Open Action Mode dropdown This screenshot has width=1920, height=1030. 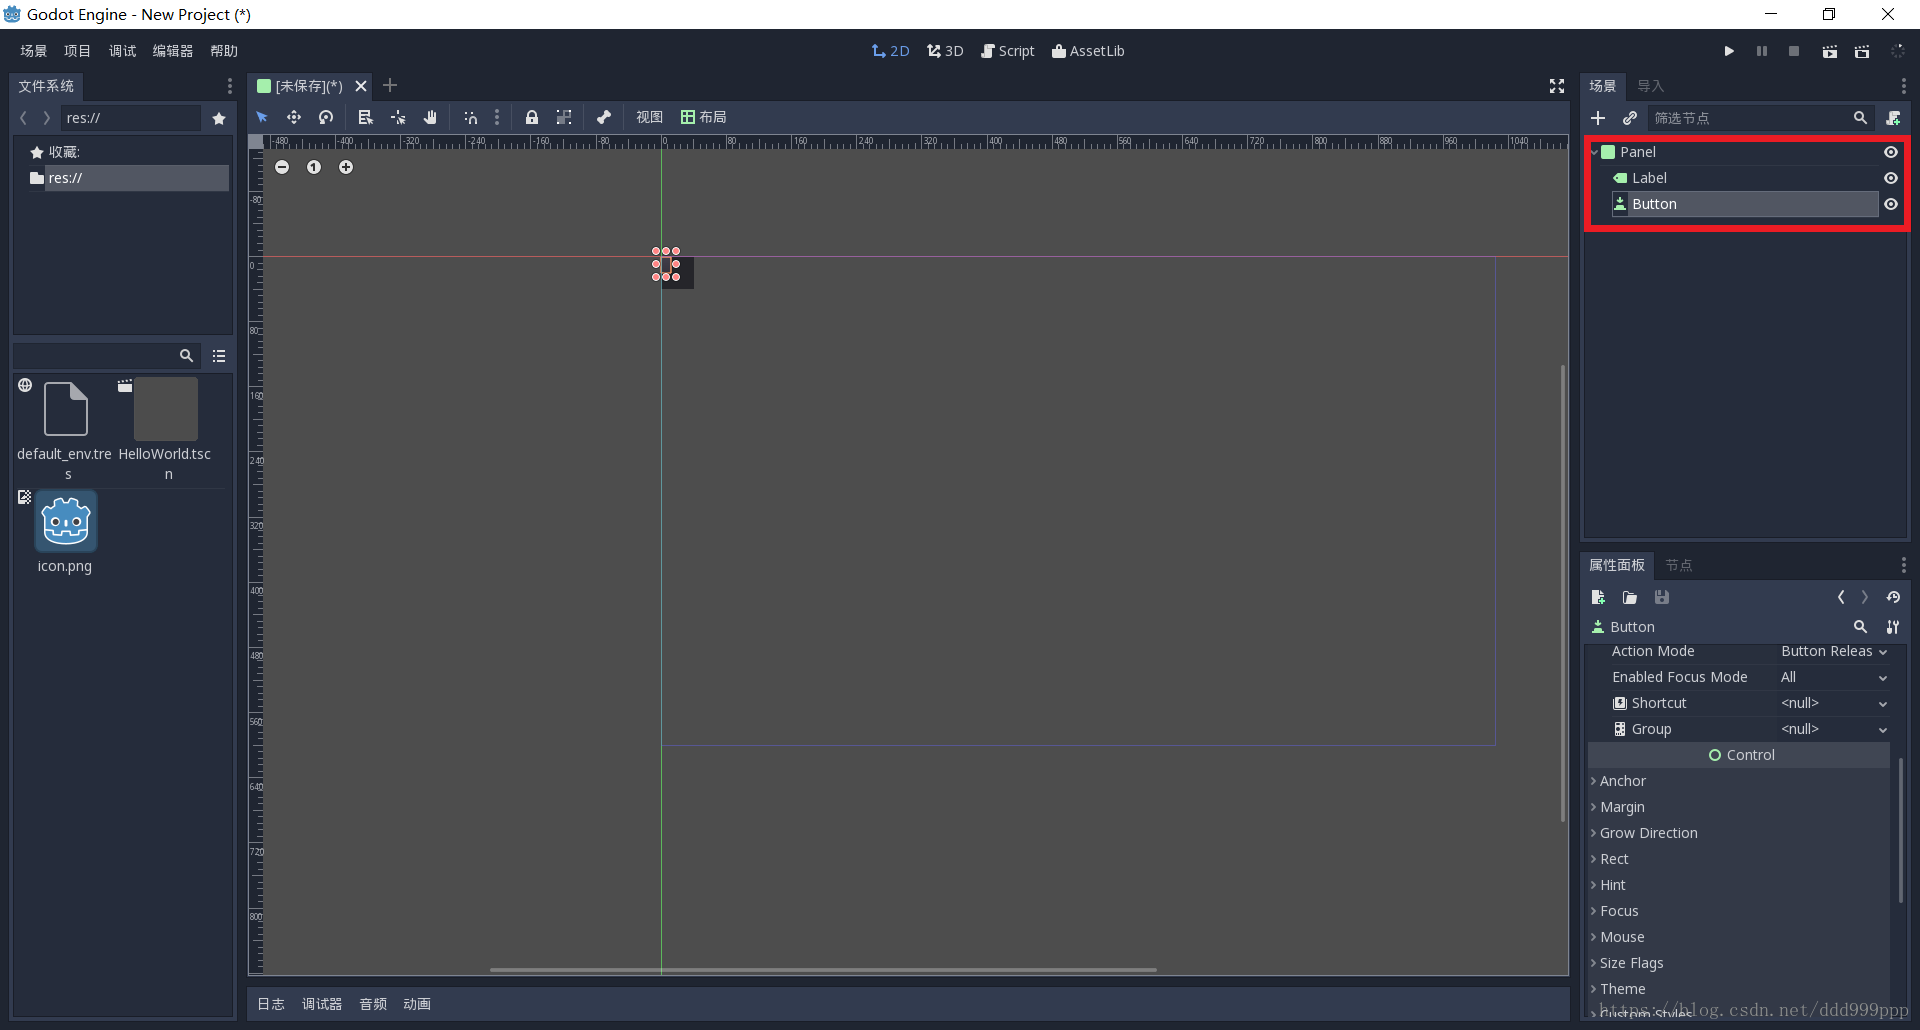coord(1834,651)
